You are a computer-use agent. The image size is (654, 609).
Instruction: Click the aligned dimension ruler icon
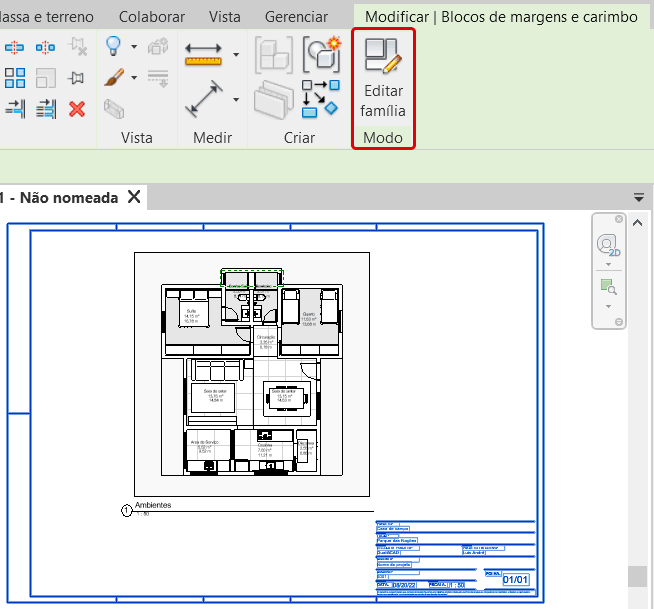pos(203,55)
